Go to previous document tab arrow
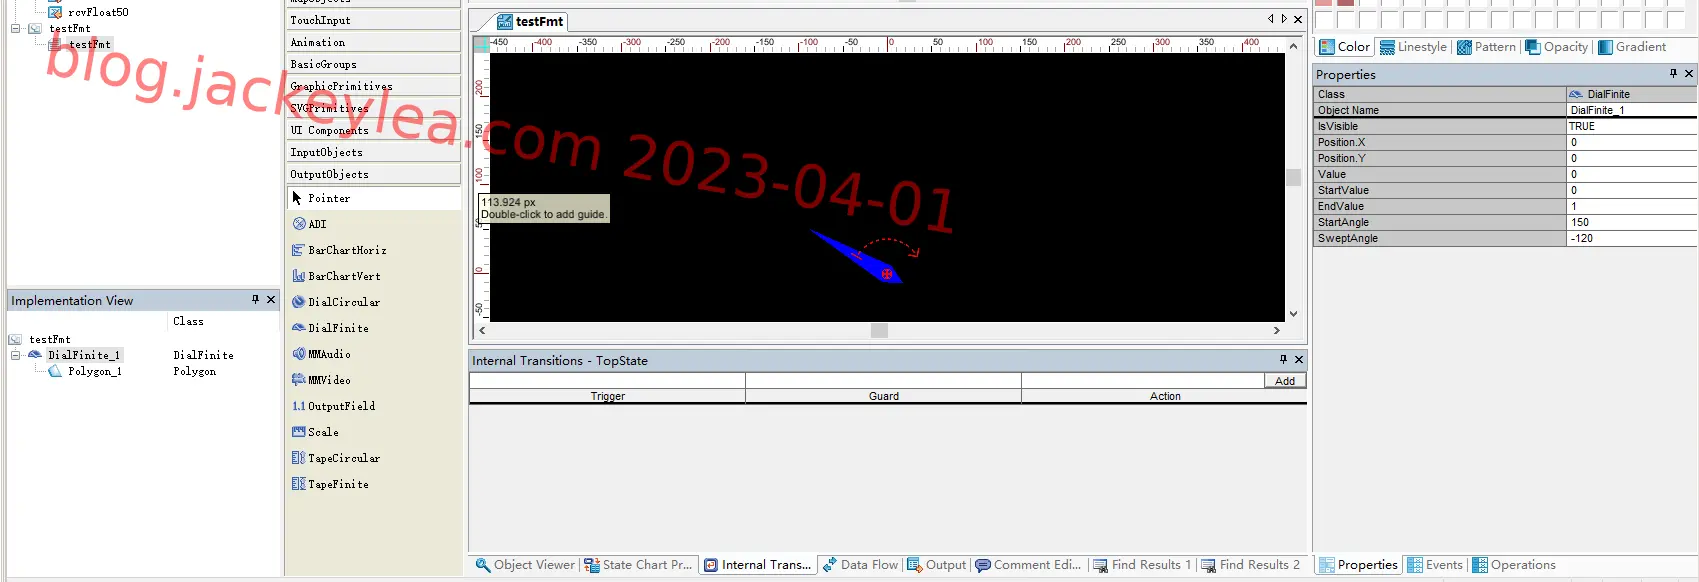The width and height of the screenshot is (1699, 582). [x=1271, y=19]
